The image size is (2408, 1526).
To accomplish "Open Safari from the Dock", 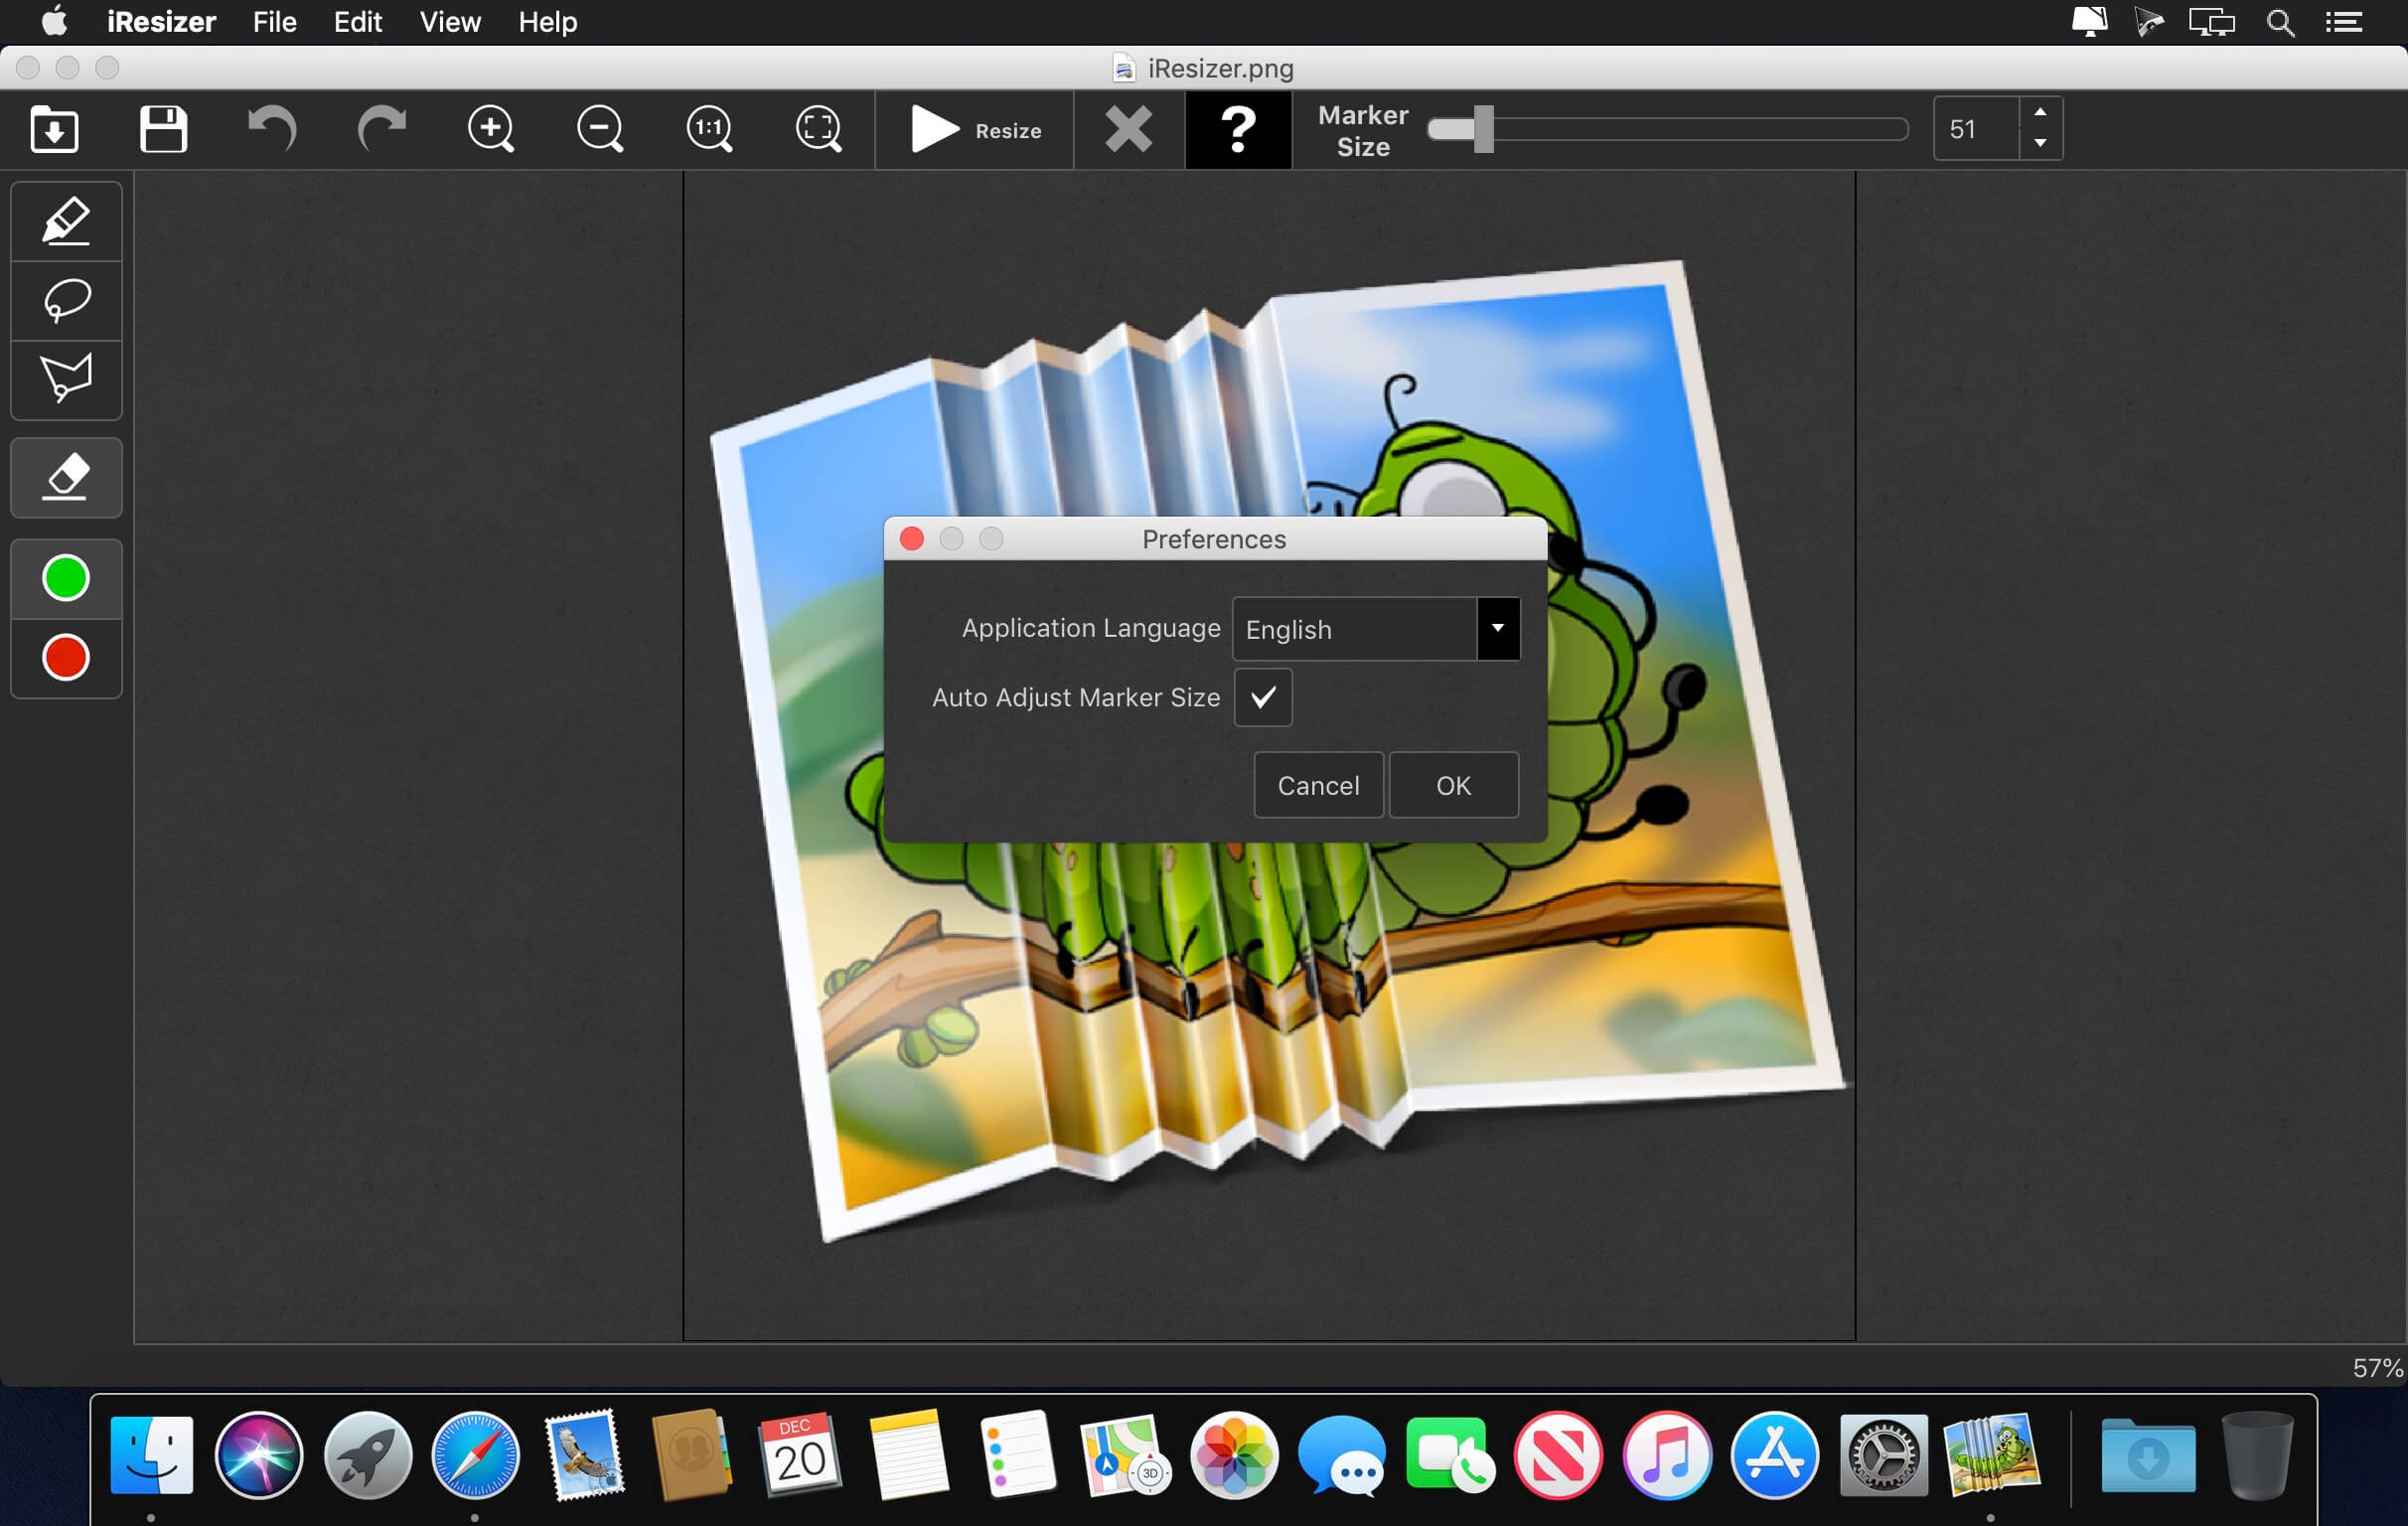I will pyautogui.click(x=475, y=1455).
